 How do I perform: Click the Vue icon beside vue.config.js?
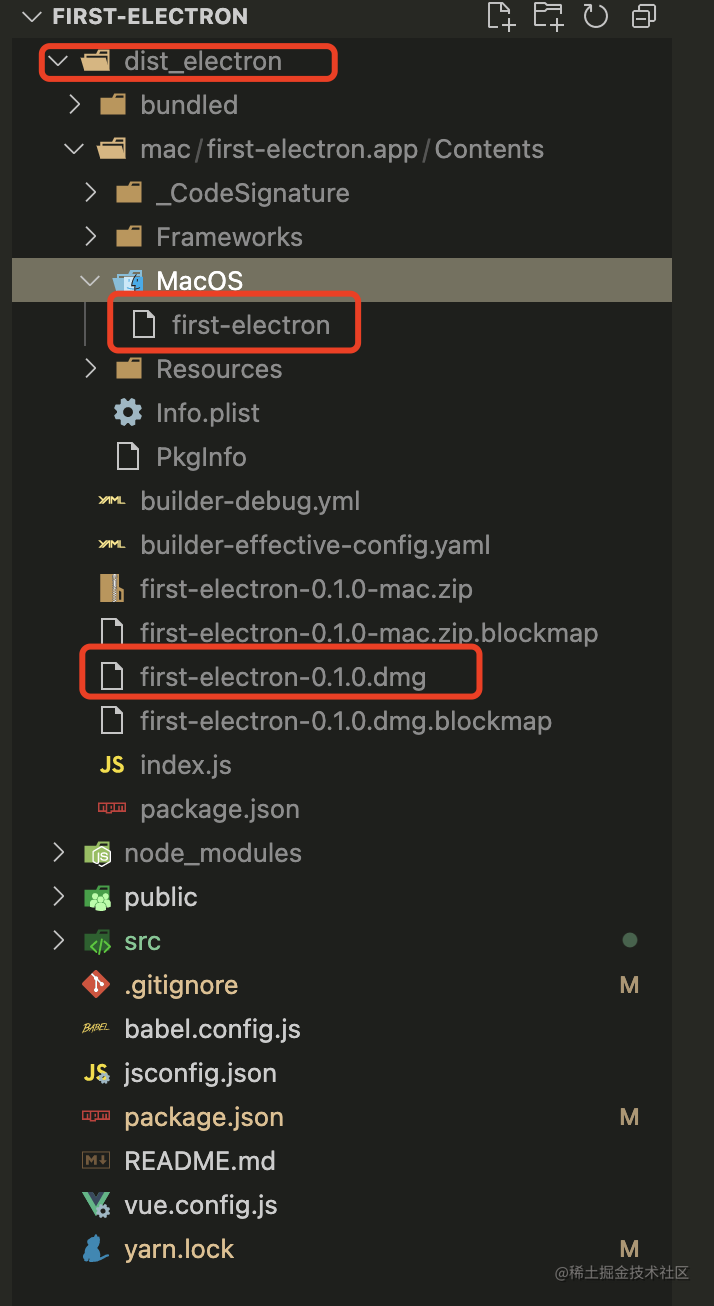coord(95,1204)
